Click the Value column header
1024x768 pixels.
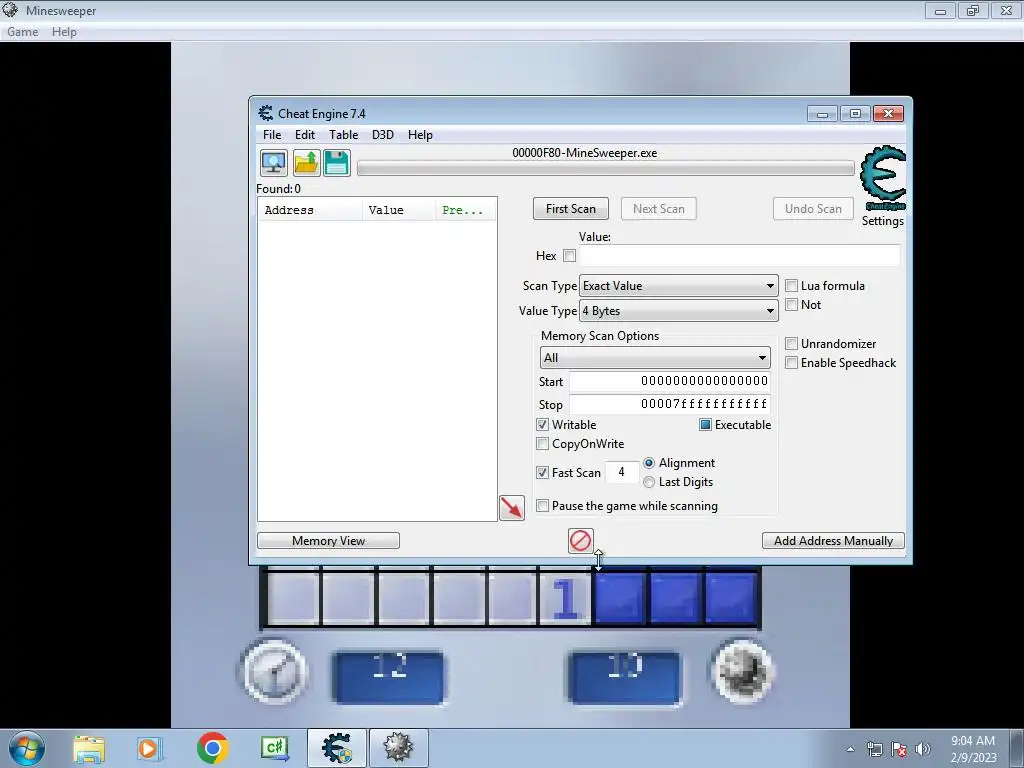pos(399,210)
